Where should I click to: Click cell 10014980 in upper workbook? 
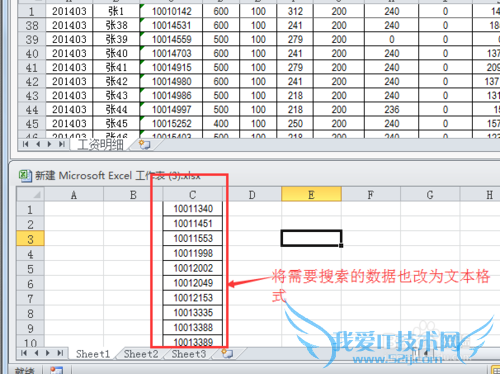pos(171,81)
